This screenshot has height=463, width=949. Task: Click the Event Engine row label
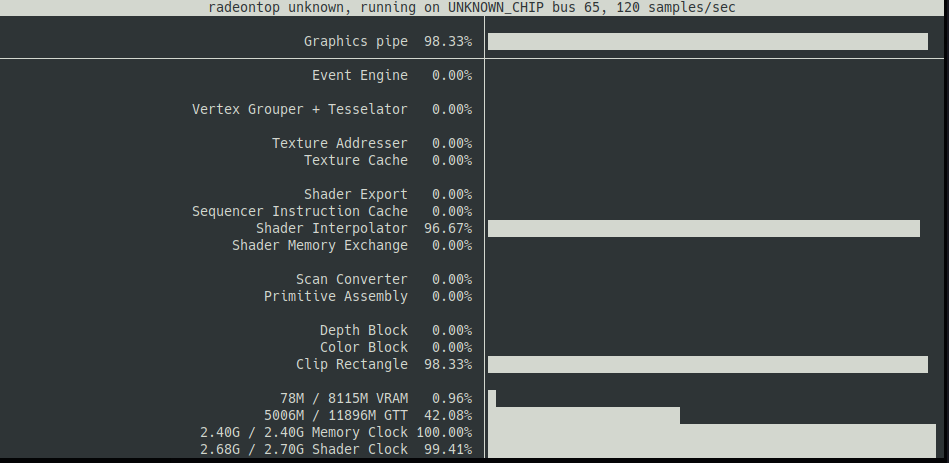coord(360,75)
